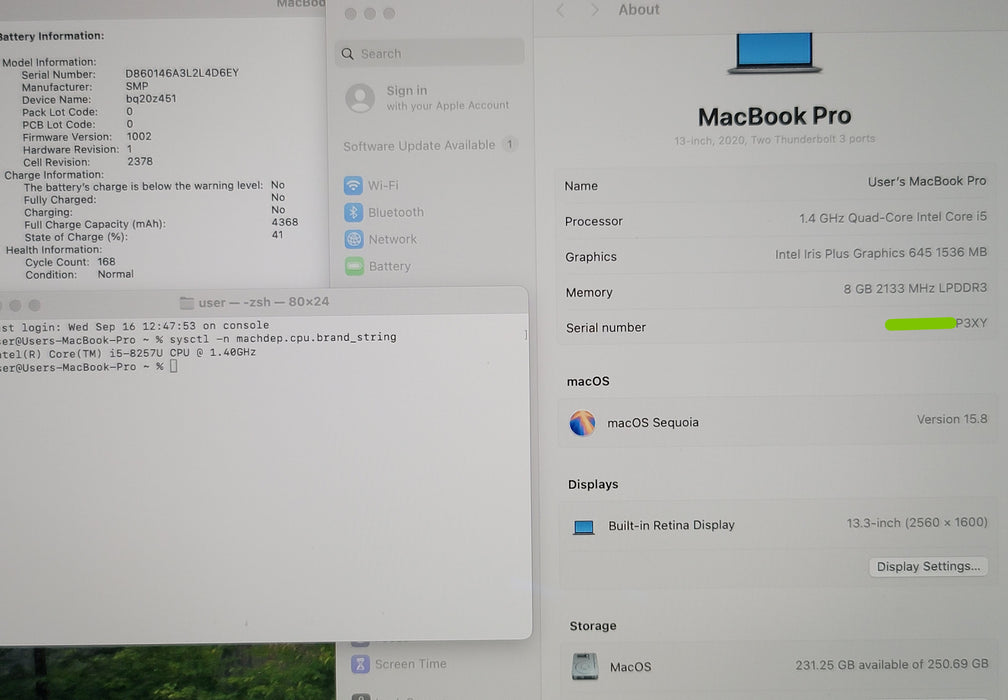Click the Terminal title user — -zsh — 80×24

click(264, 302)
